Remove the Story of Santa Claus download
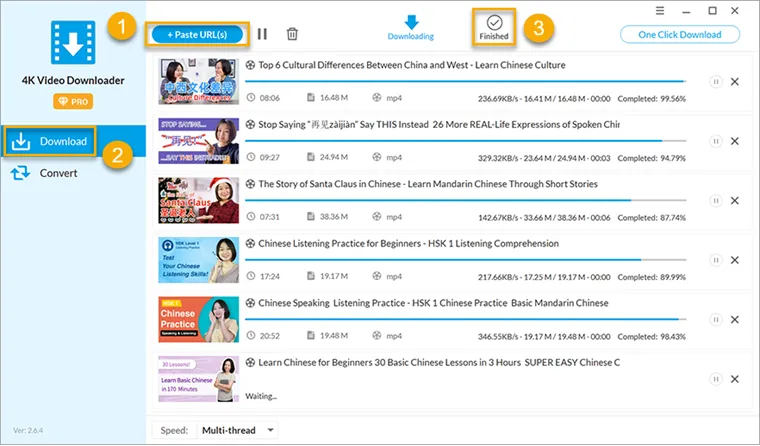Viewport: 760px width, 446px height. (735, 201)
